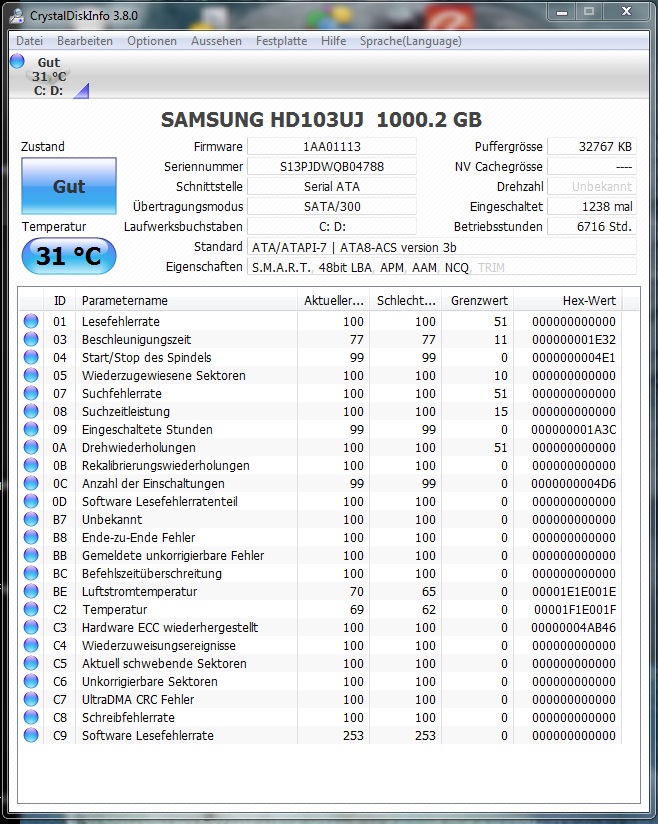Viewport: 658px width, 824px height.
Task: Click the ID column header
Action: tap(59, 301)
